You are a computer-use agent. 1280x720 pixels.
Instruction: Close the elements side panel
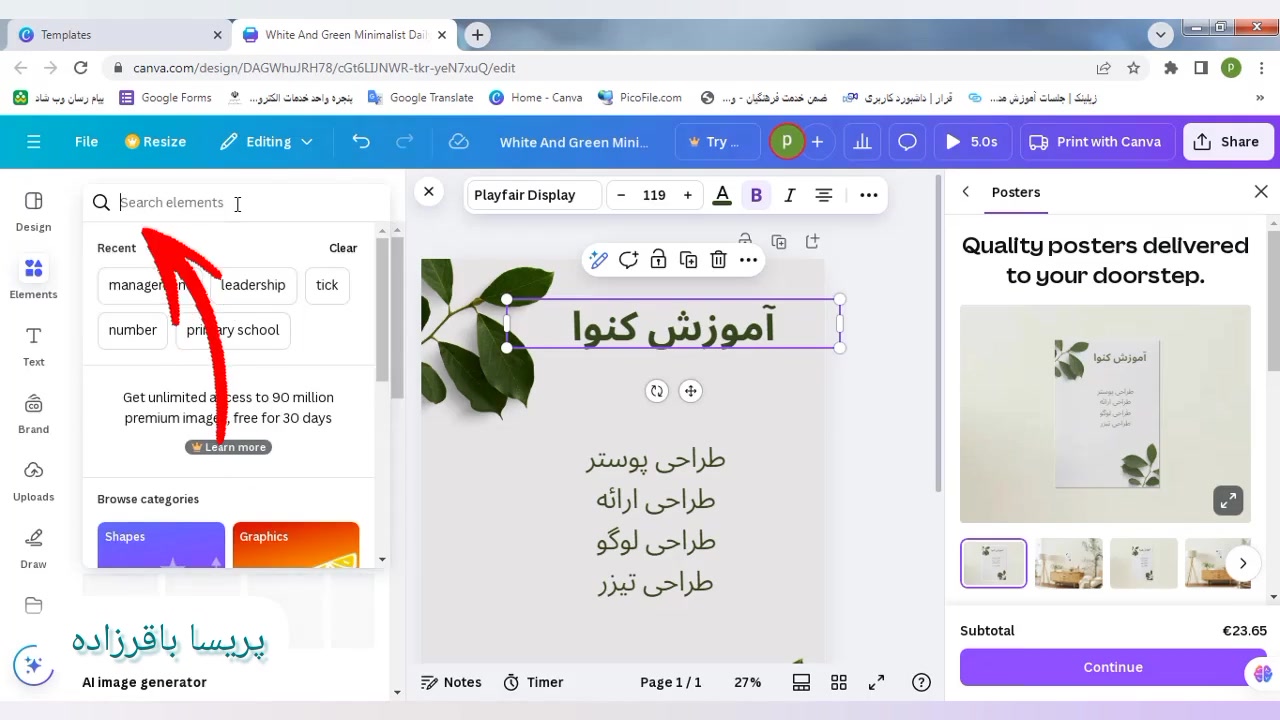tap(429, 191)
